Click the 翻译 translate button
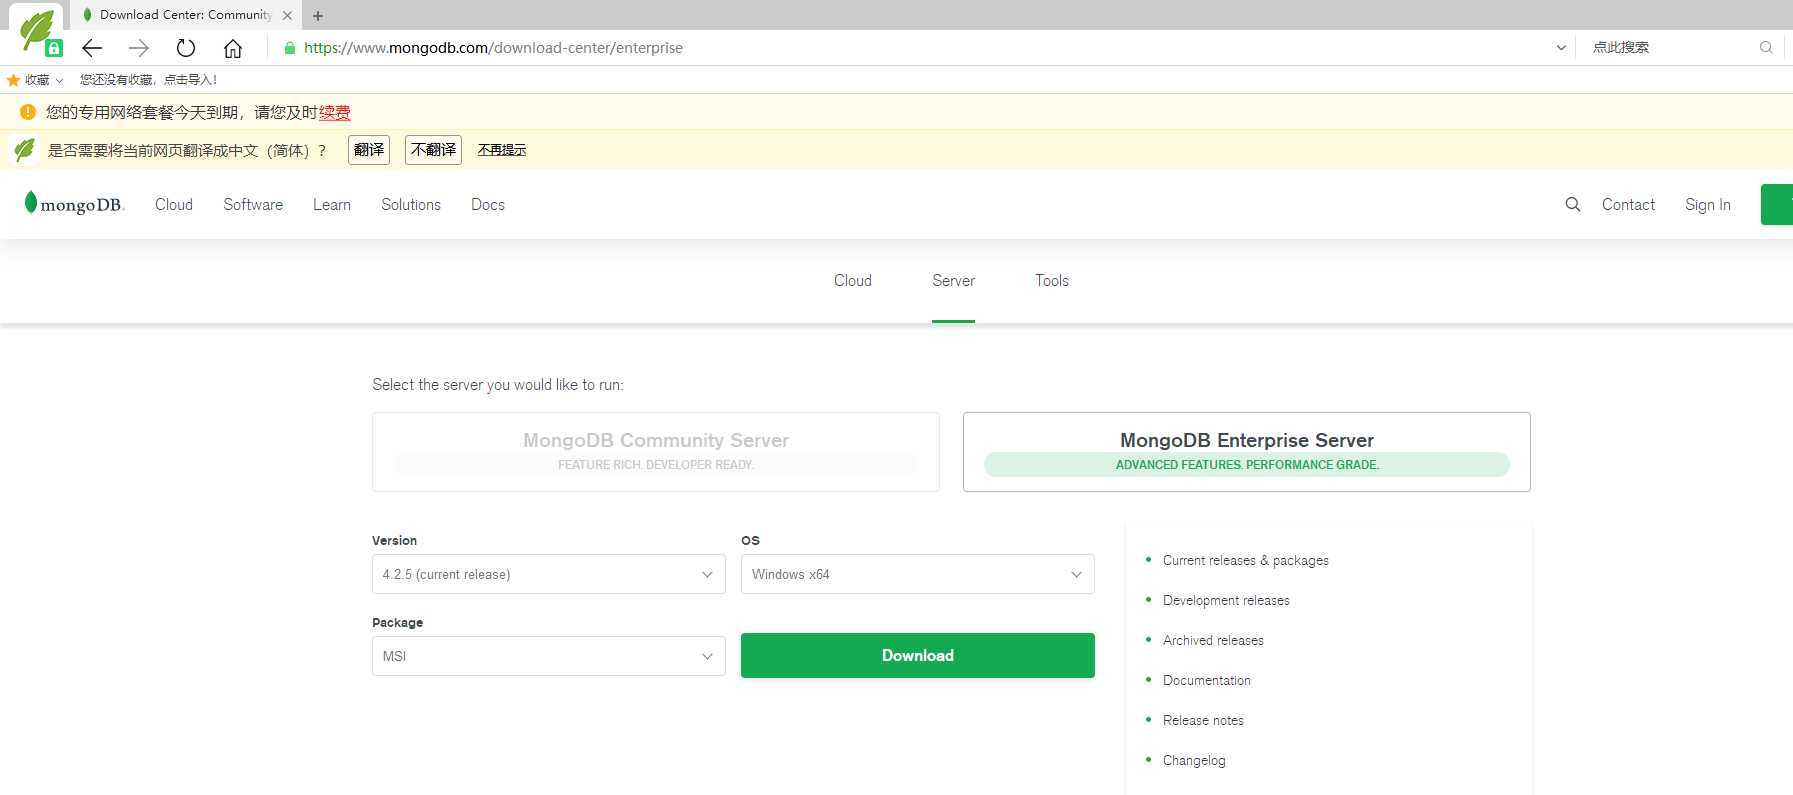 369,150
